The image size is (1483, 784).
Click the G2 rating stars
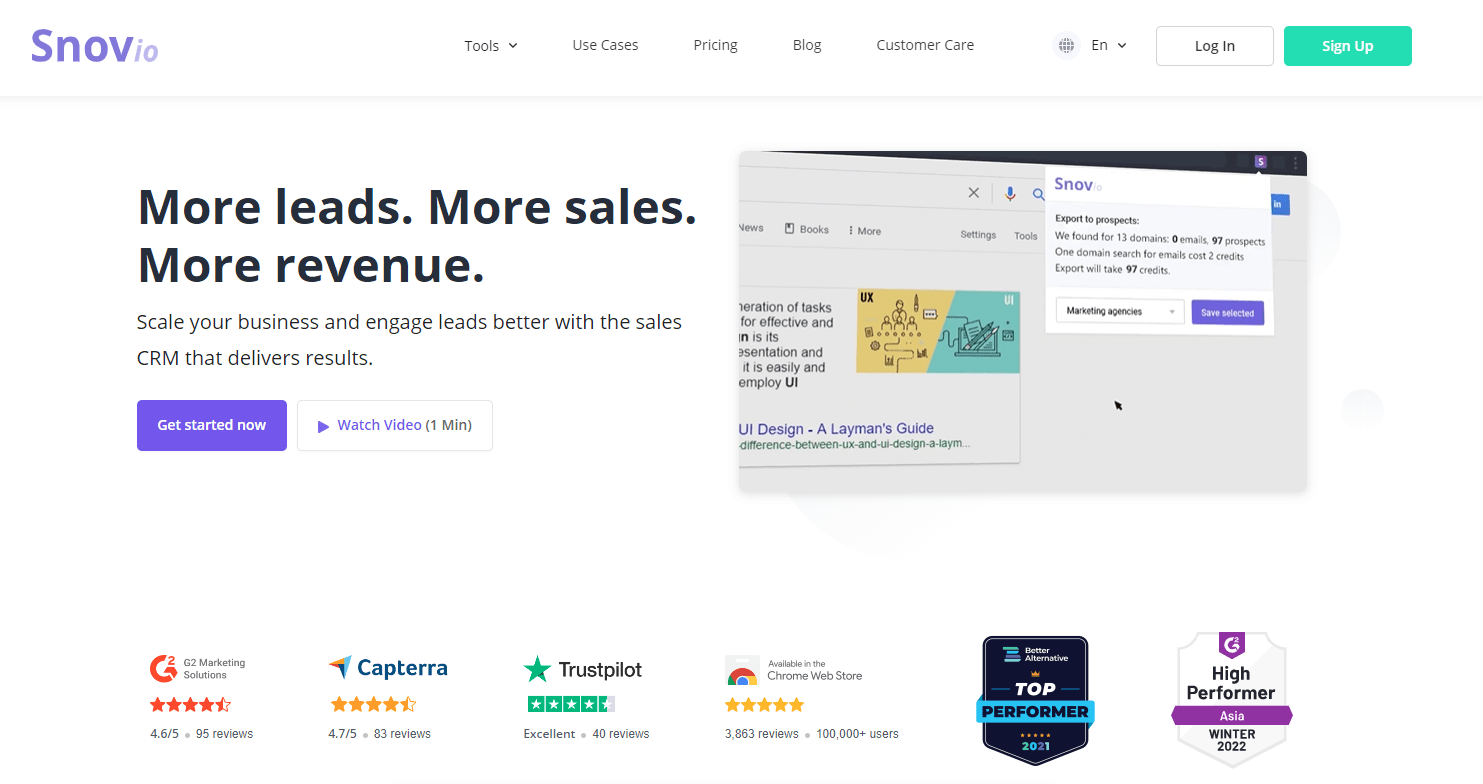pos(190,705)
